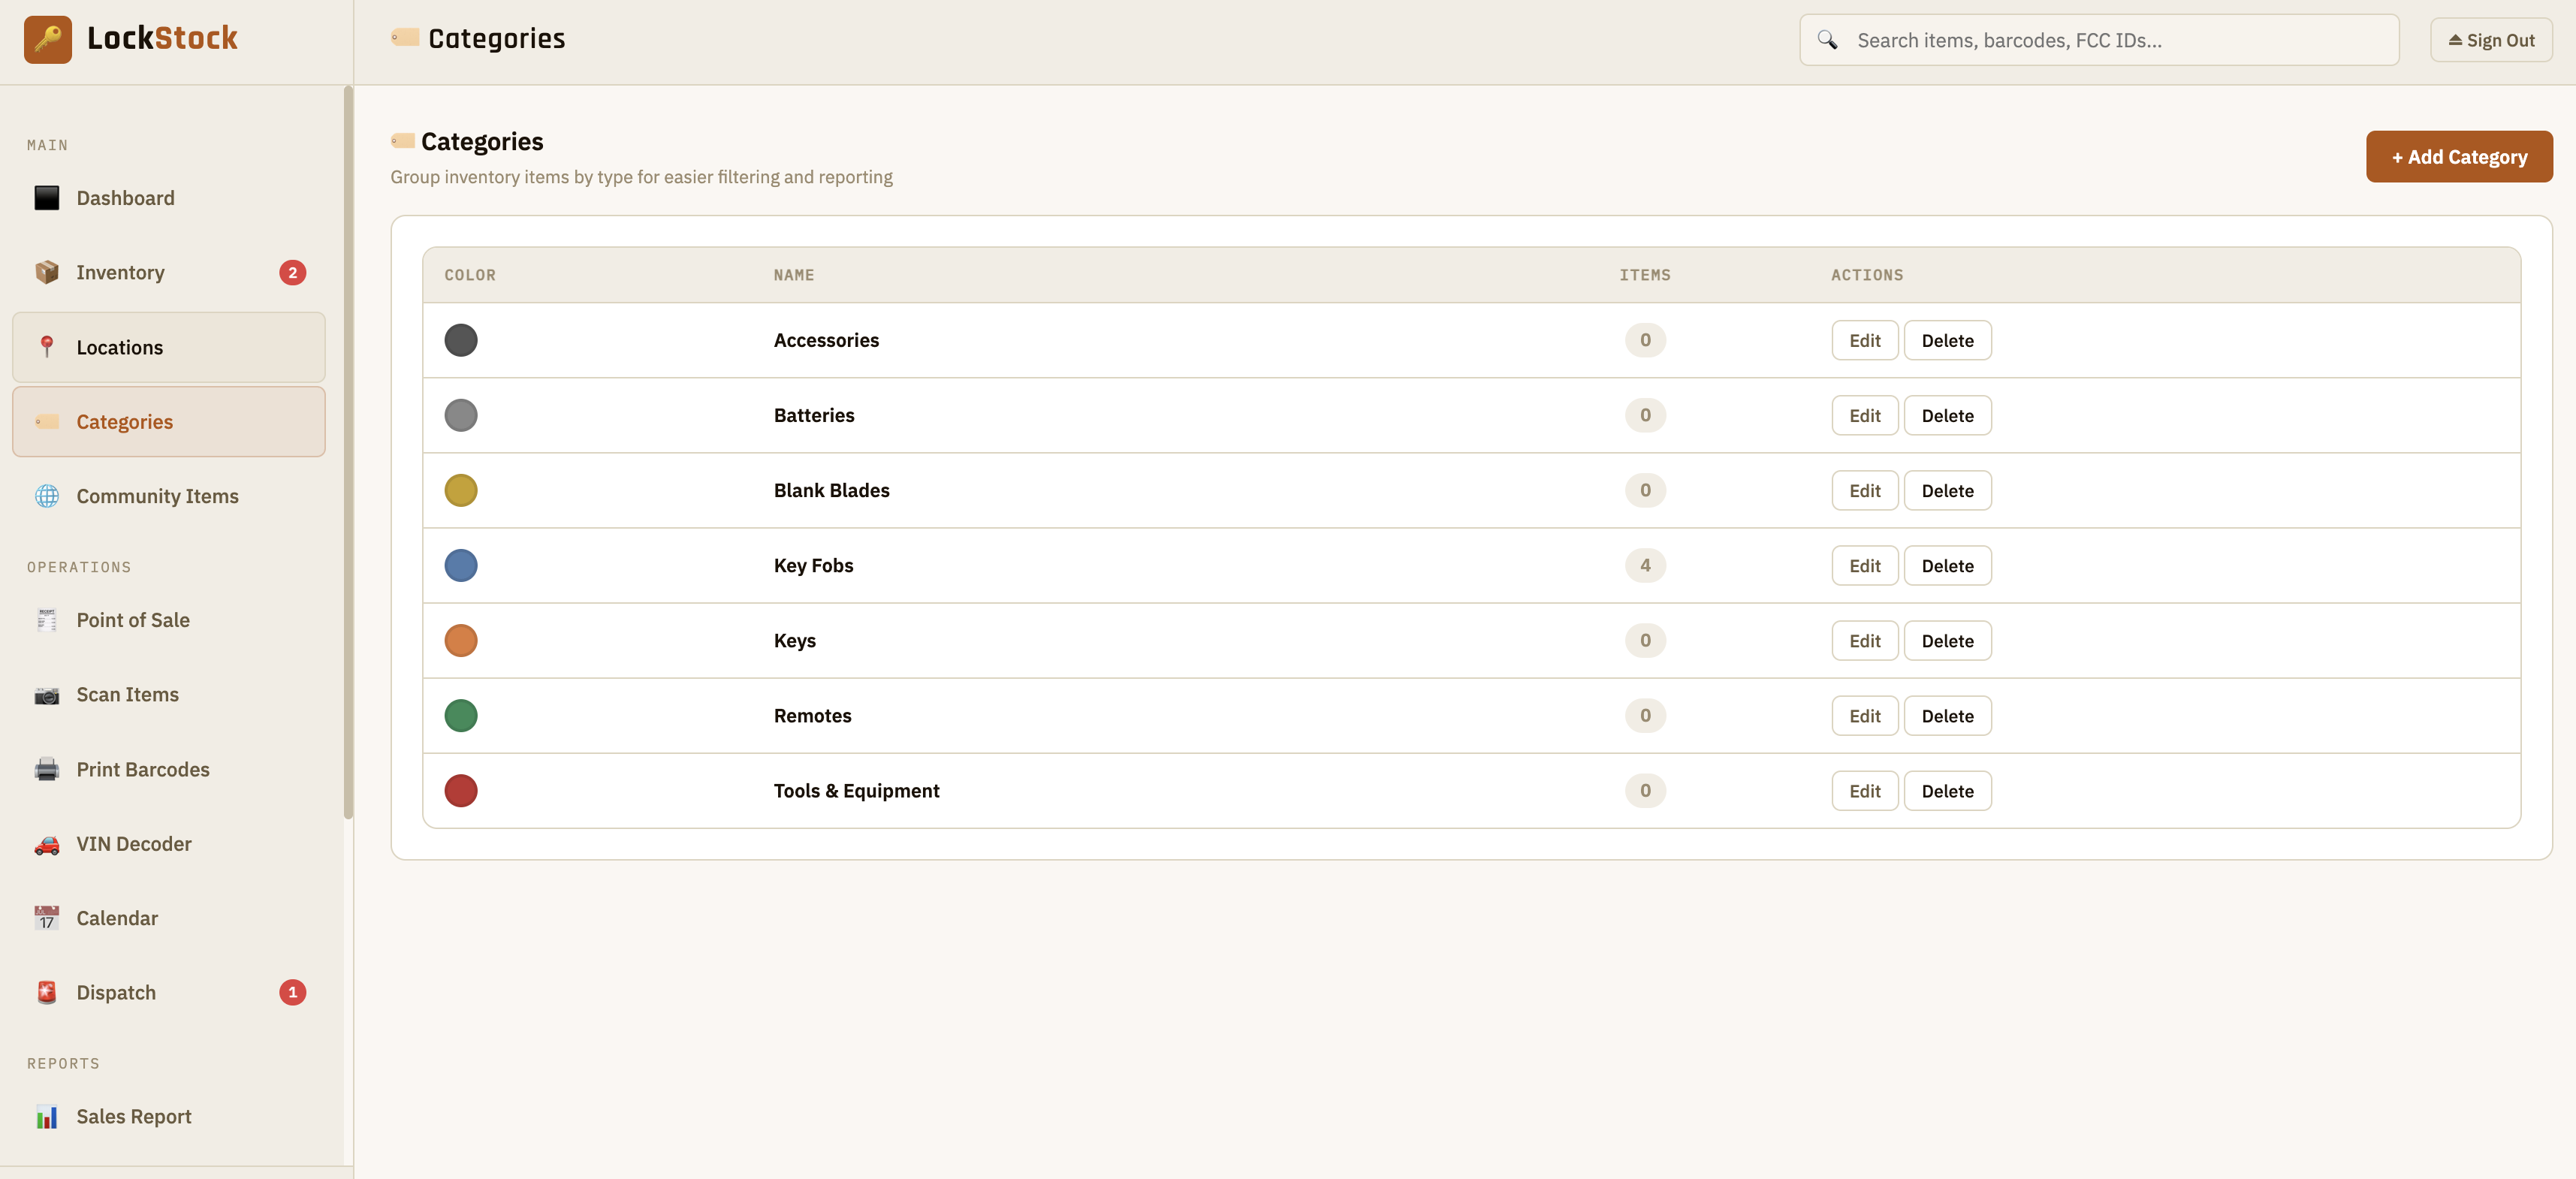Open the Categories section from the sidebar
This screenshot has width=2576, height=1179.
pyautogui.click(x=124, y=421)
